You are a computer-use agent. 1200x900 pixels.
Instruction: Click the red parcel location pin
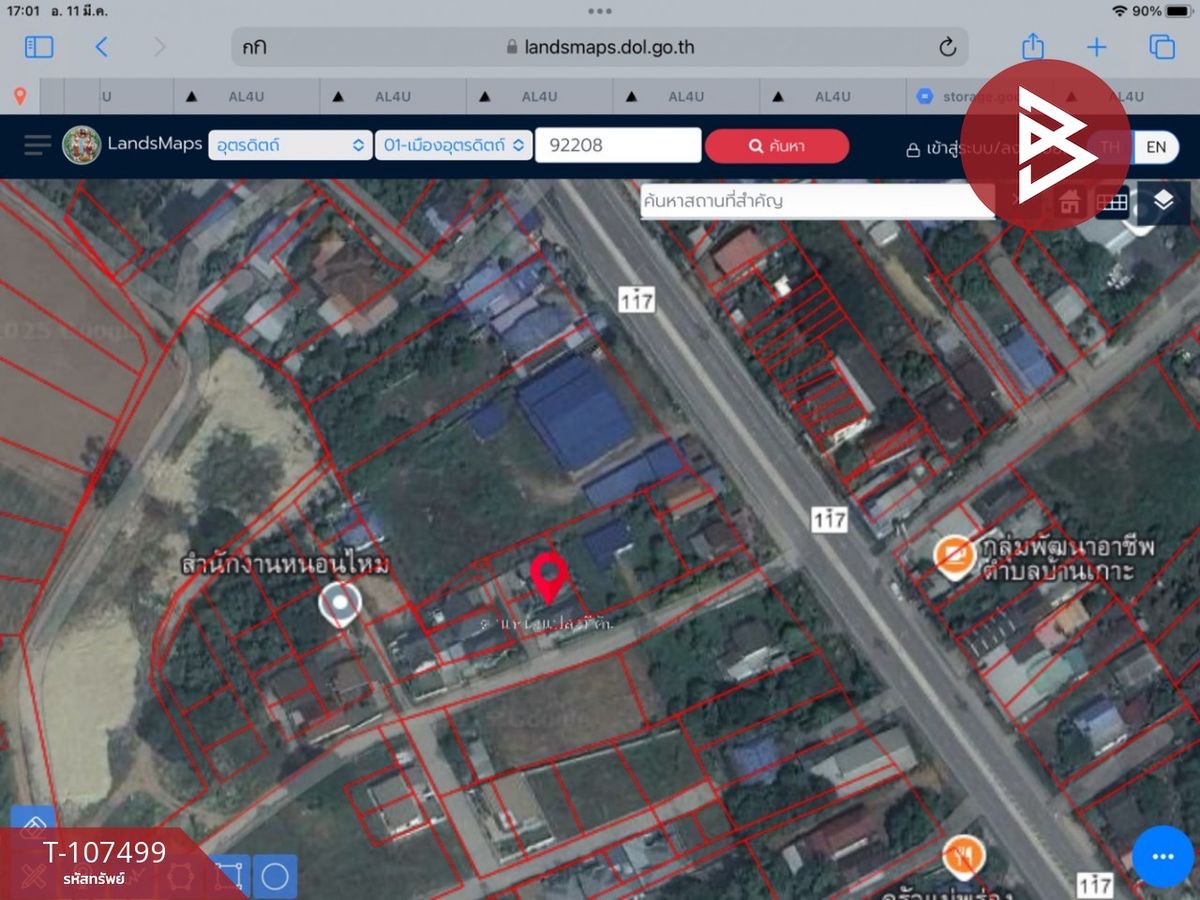[x=549, y=577]
